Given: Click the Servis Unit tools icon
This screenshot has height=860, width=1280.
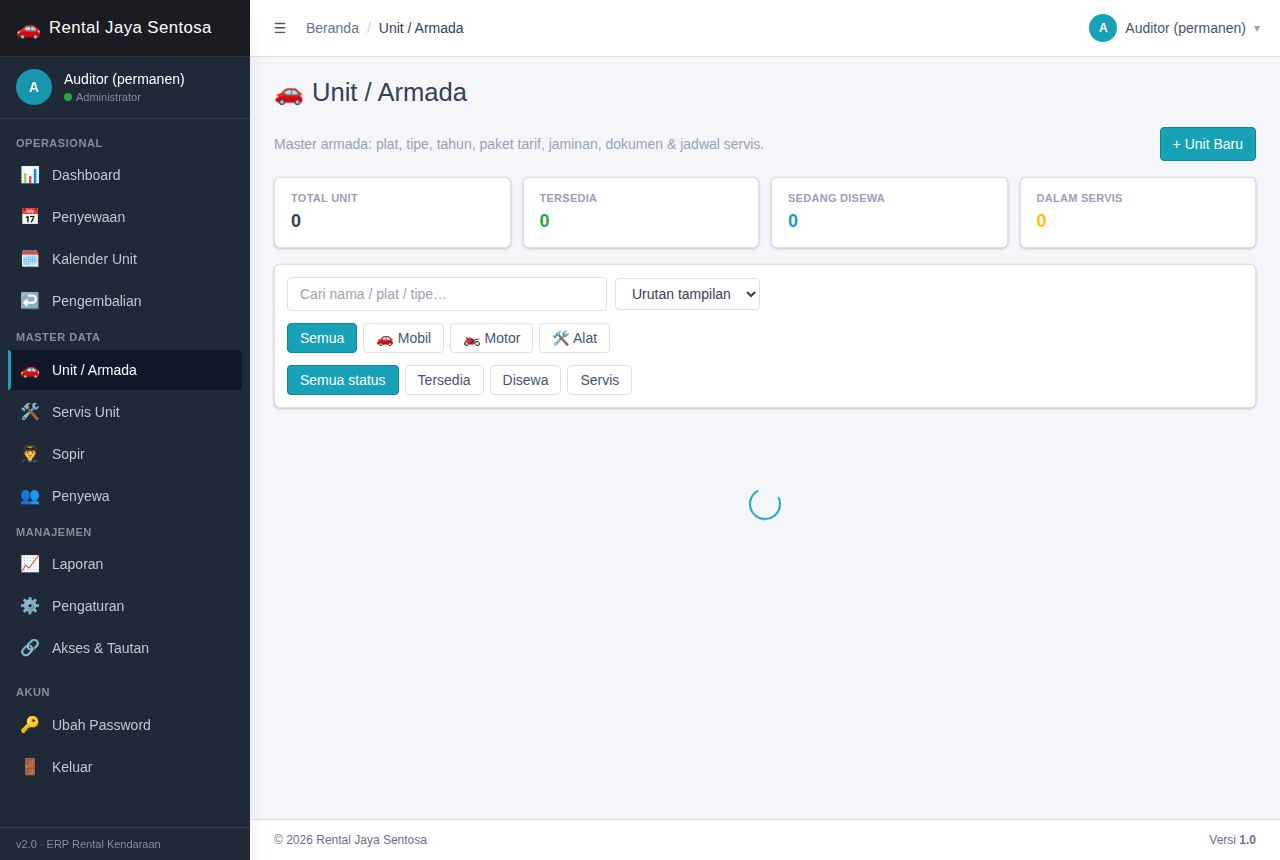Looking at the screenshot, I should 30,412.
